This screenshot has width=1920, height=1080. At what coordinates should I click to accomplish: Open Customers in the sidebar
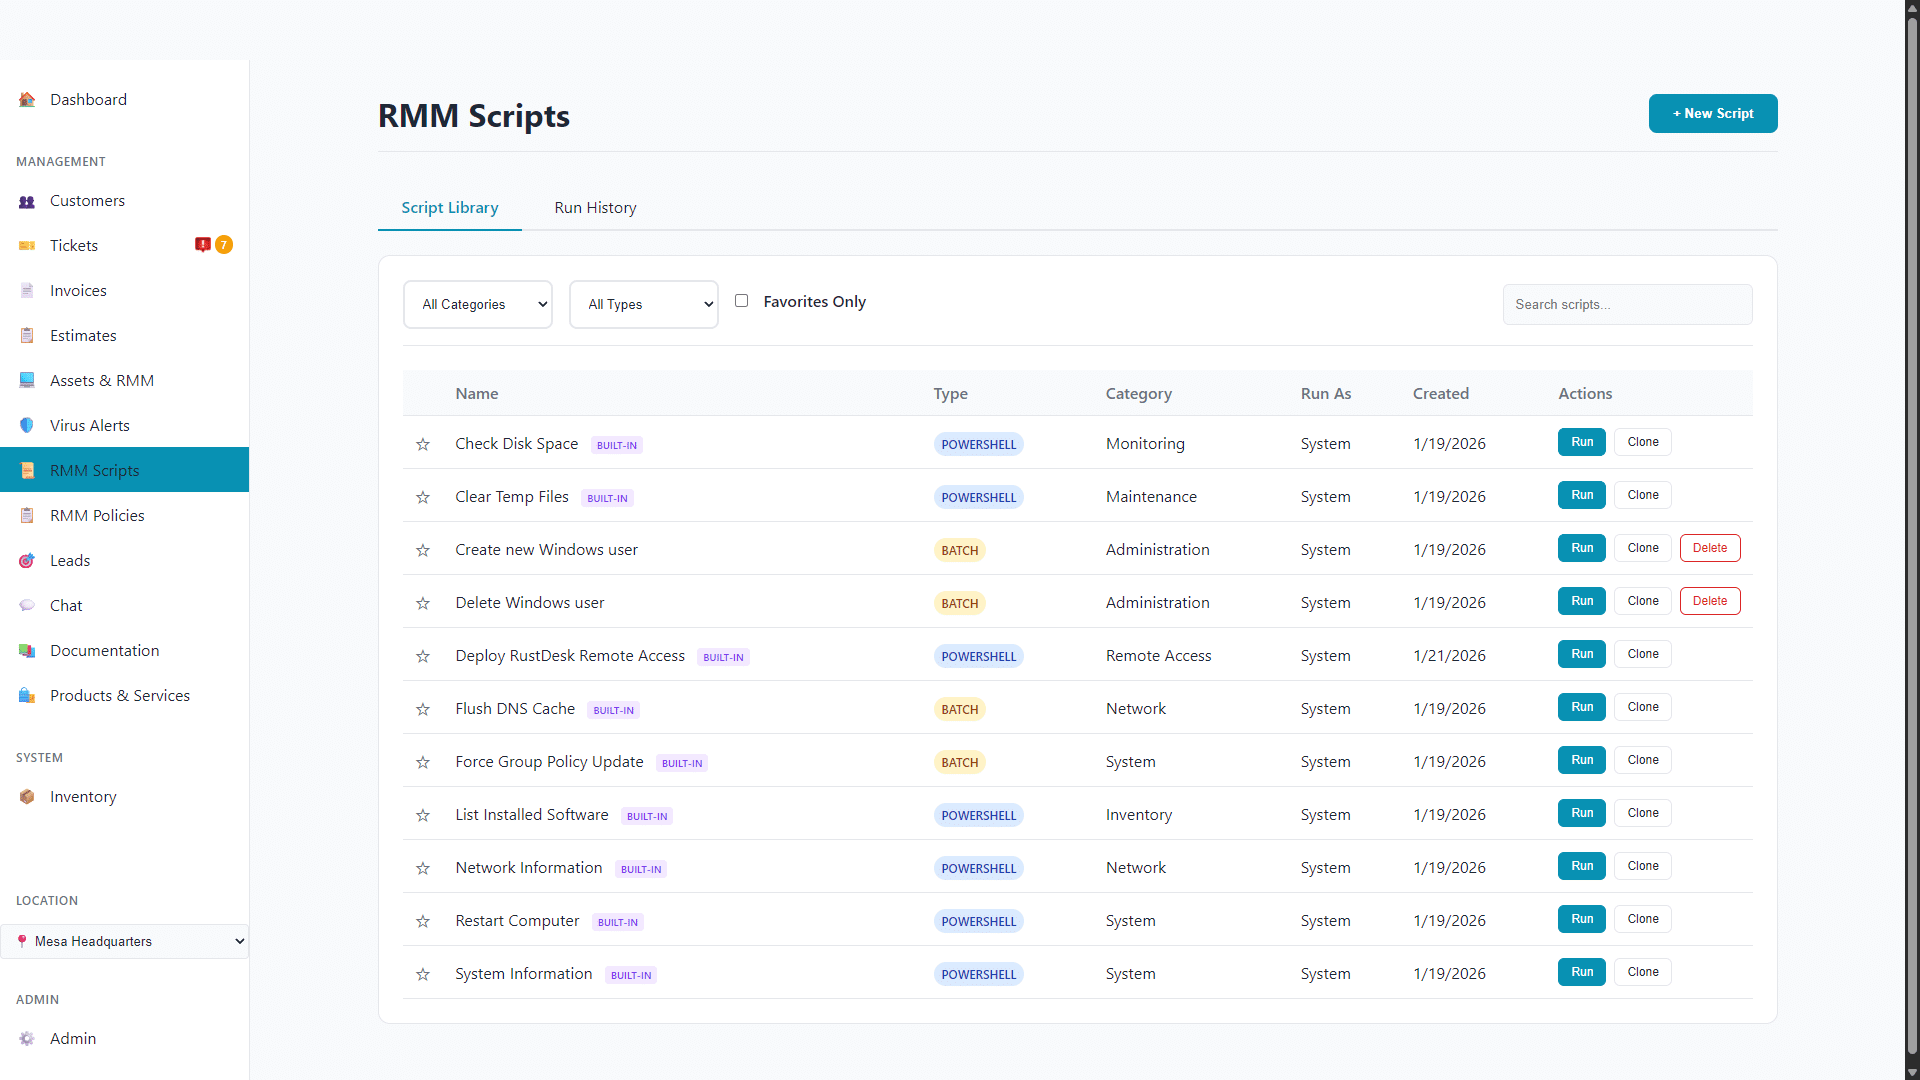[x=124, y=201]
